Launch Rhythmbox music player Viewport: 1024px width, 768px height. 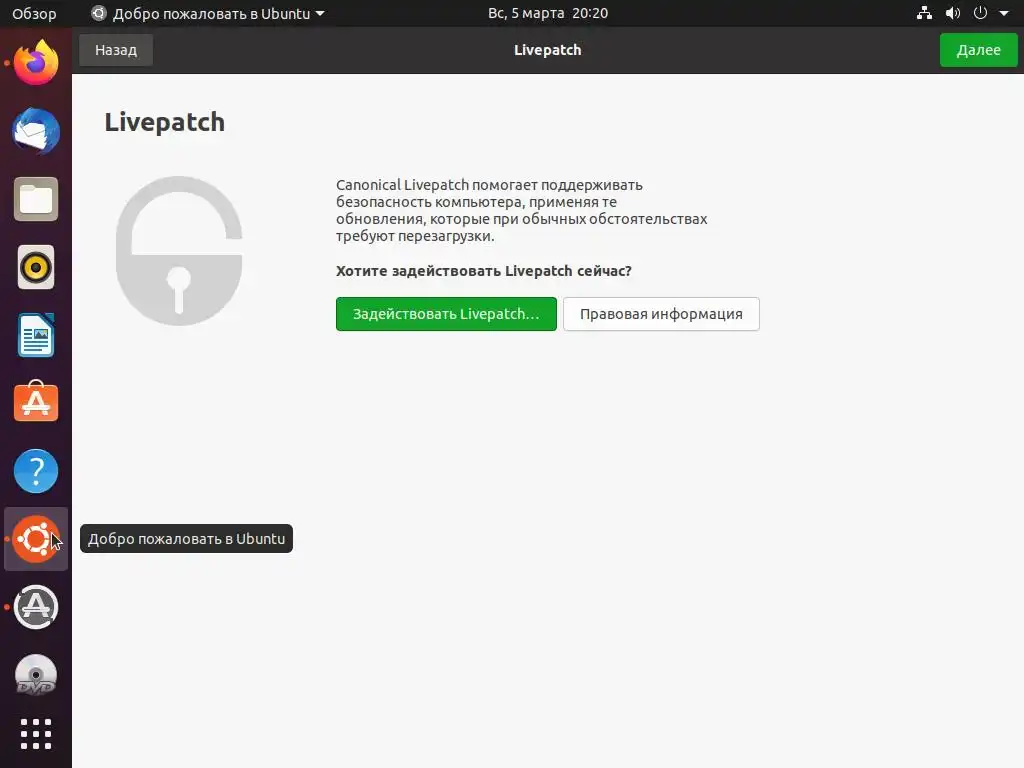pos(36,267)
